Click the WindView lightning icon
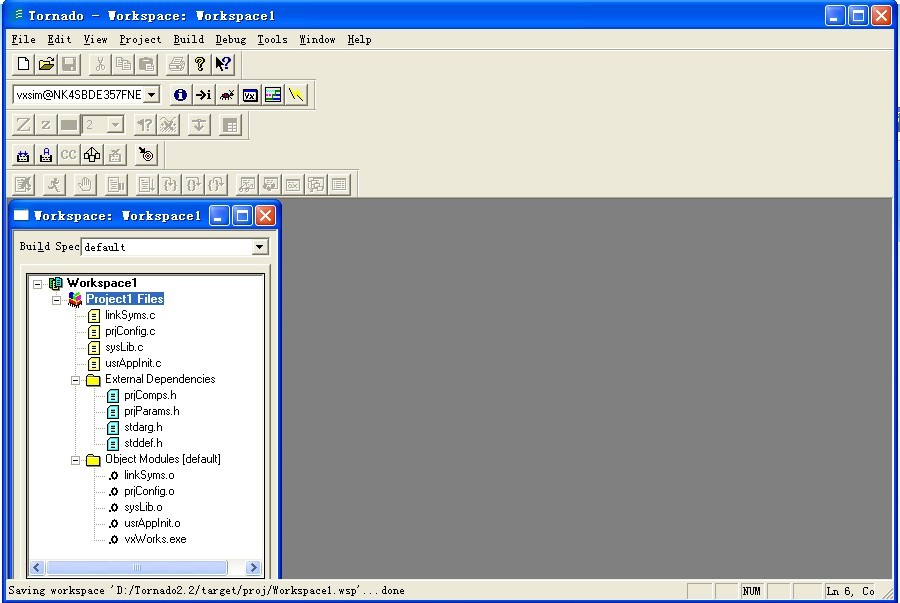The image size is (900, 603). pyautogui.click(x=296, y=95)
